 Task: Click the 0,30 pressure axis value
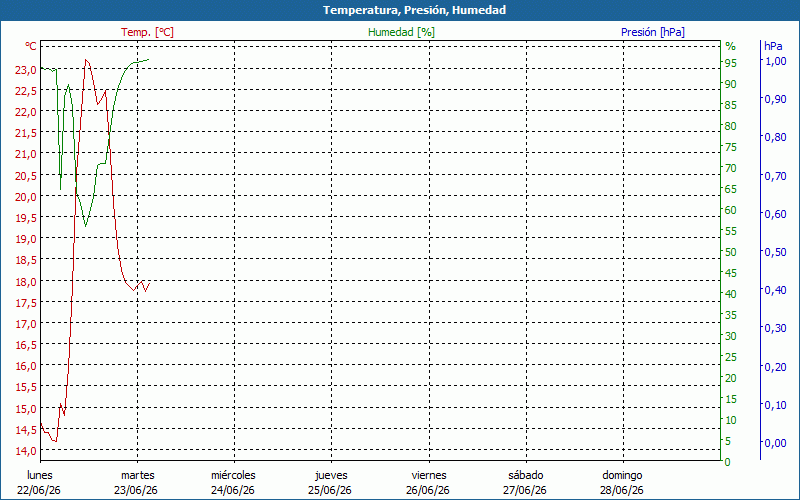click(x=775, y=329)
